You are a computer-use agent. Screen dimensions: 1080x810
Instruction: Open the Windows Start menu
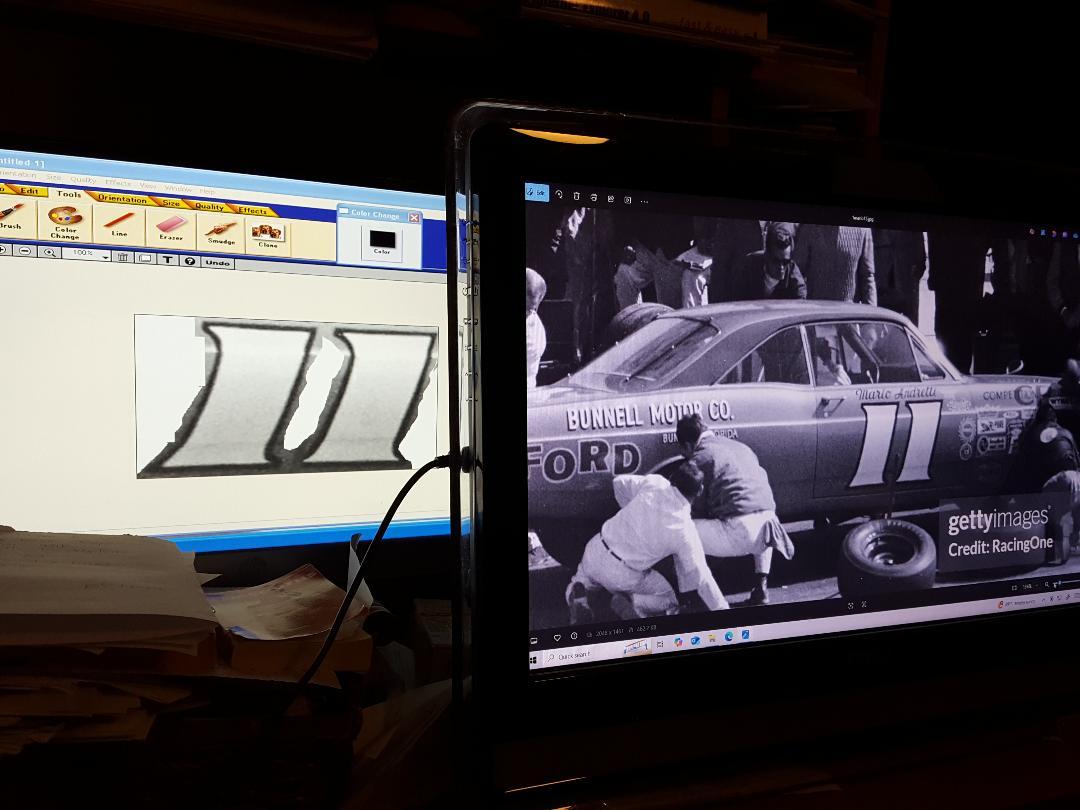[x=534, y=660]
